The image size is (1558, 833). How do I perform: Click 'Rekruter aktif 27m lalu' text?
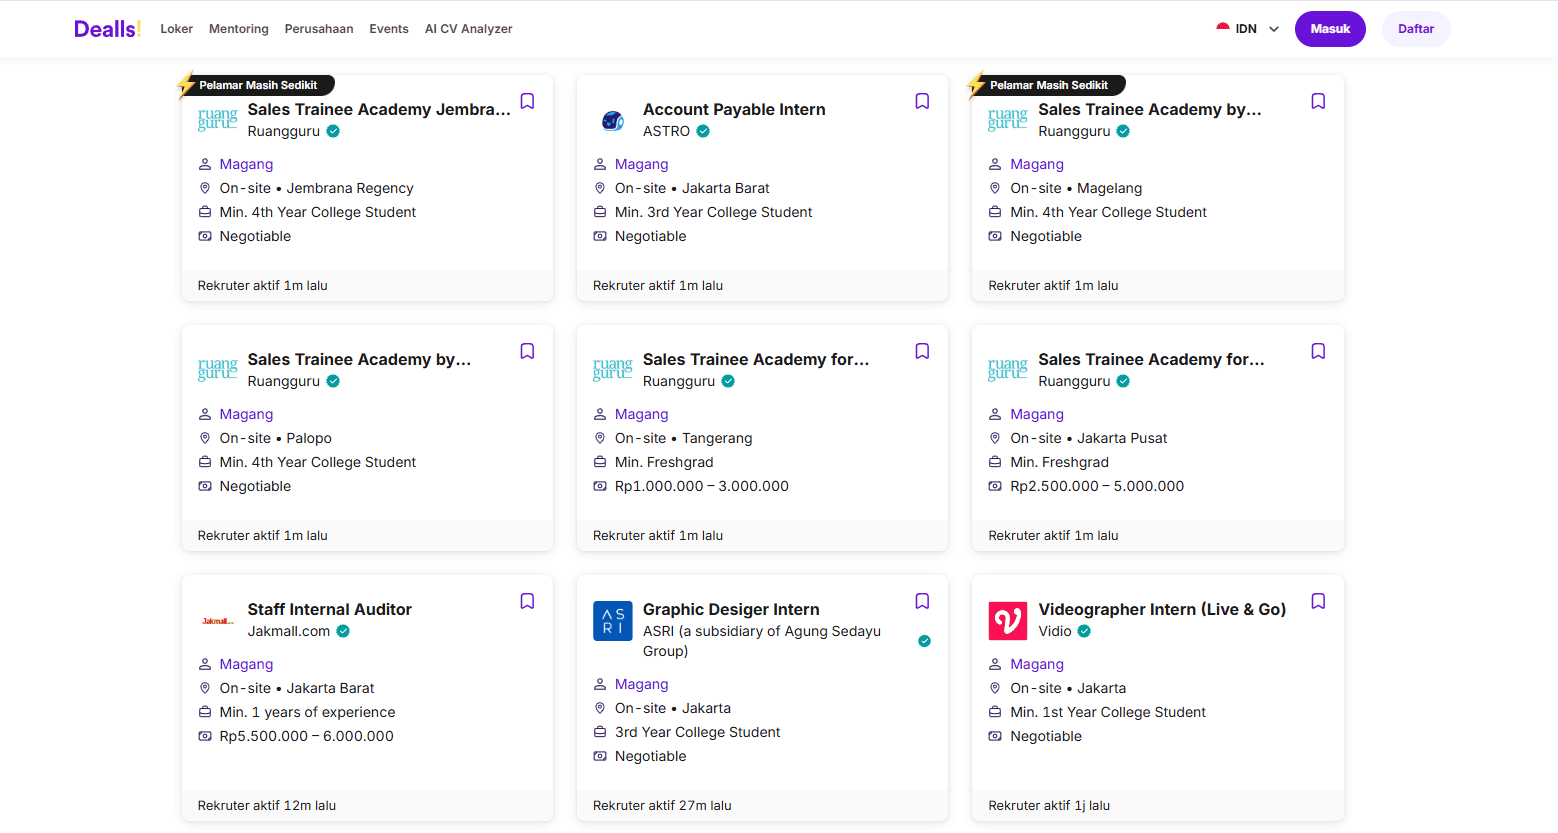pos(662,805)
